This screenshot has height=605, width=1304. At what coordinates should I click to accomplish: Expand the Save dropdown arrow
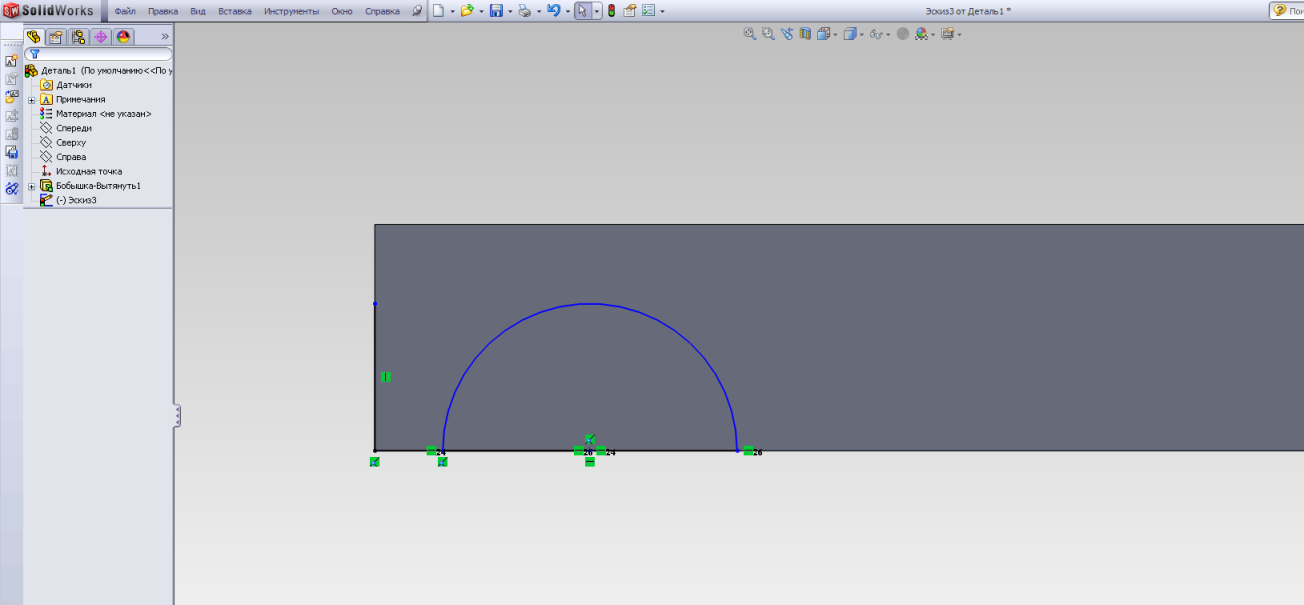click(x=509, y=11)
